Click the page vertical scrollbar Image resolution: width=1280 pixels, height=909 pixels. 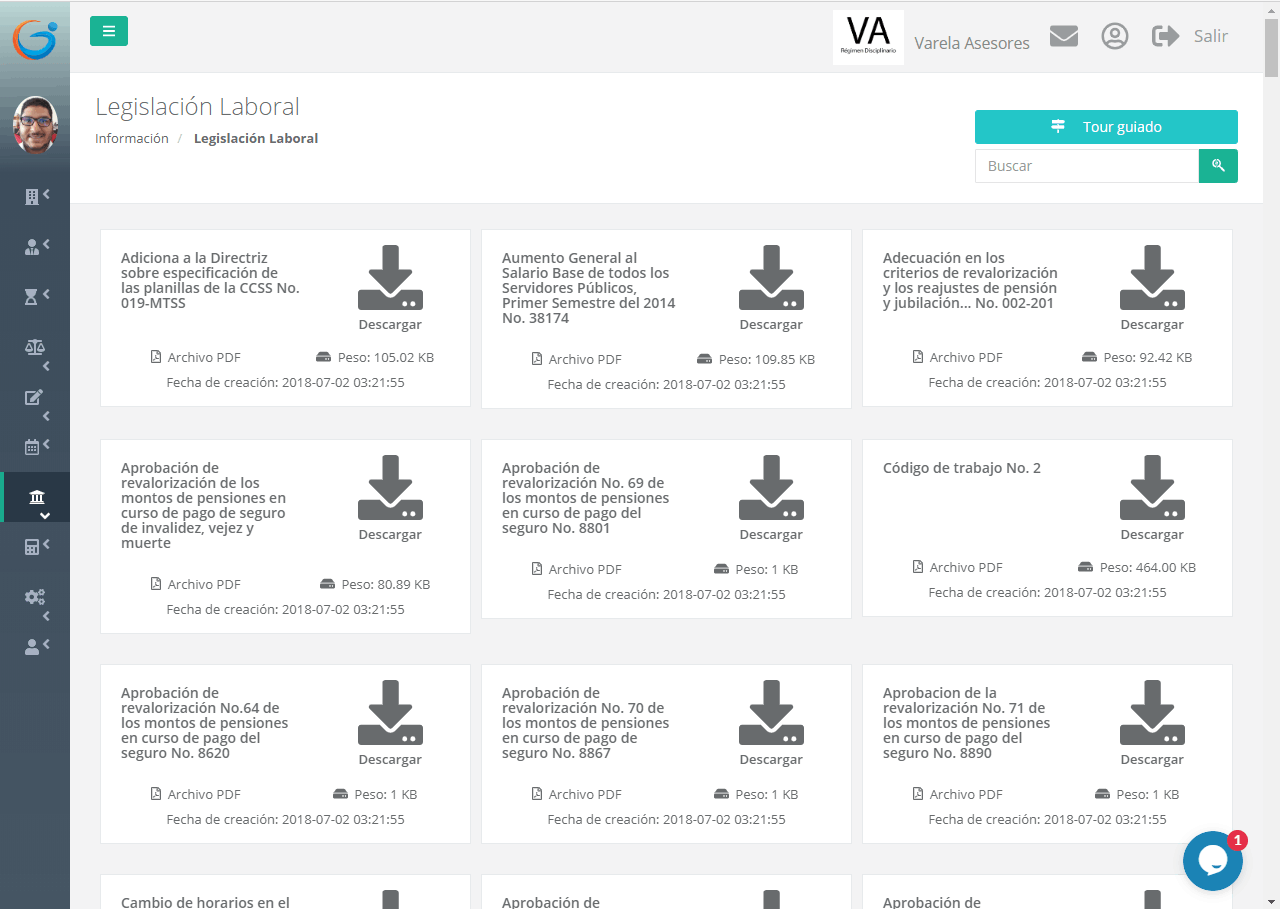[1271, 50]
